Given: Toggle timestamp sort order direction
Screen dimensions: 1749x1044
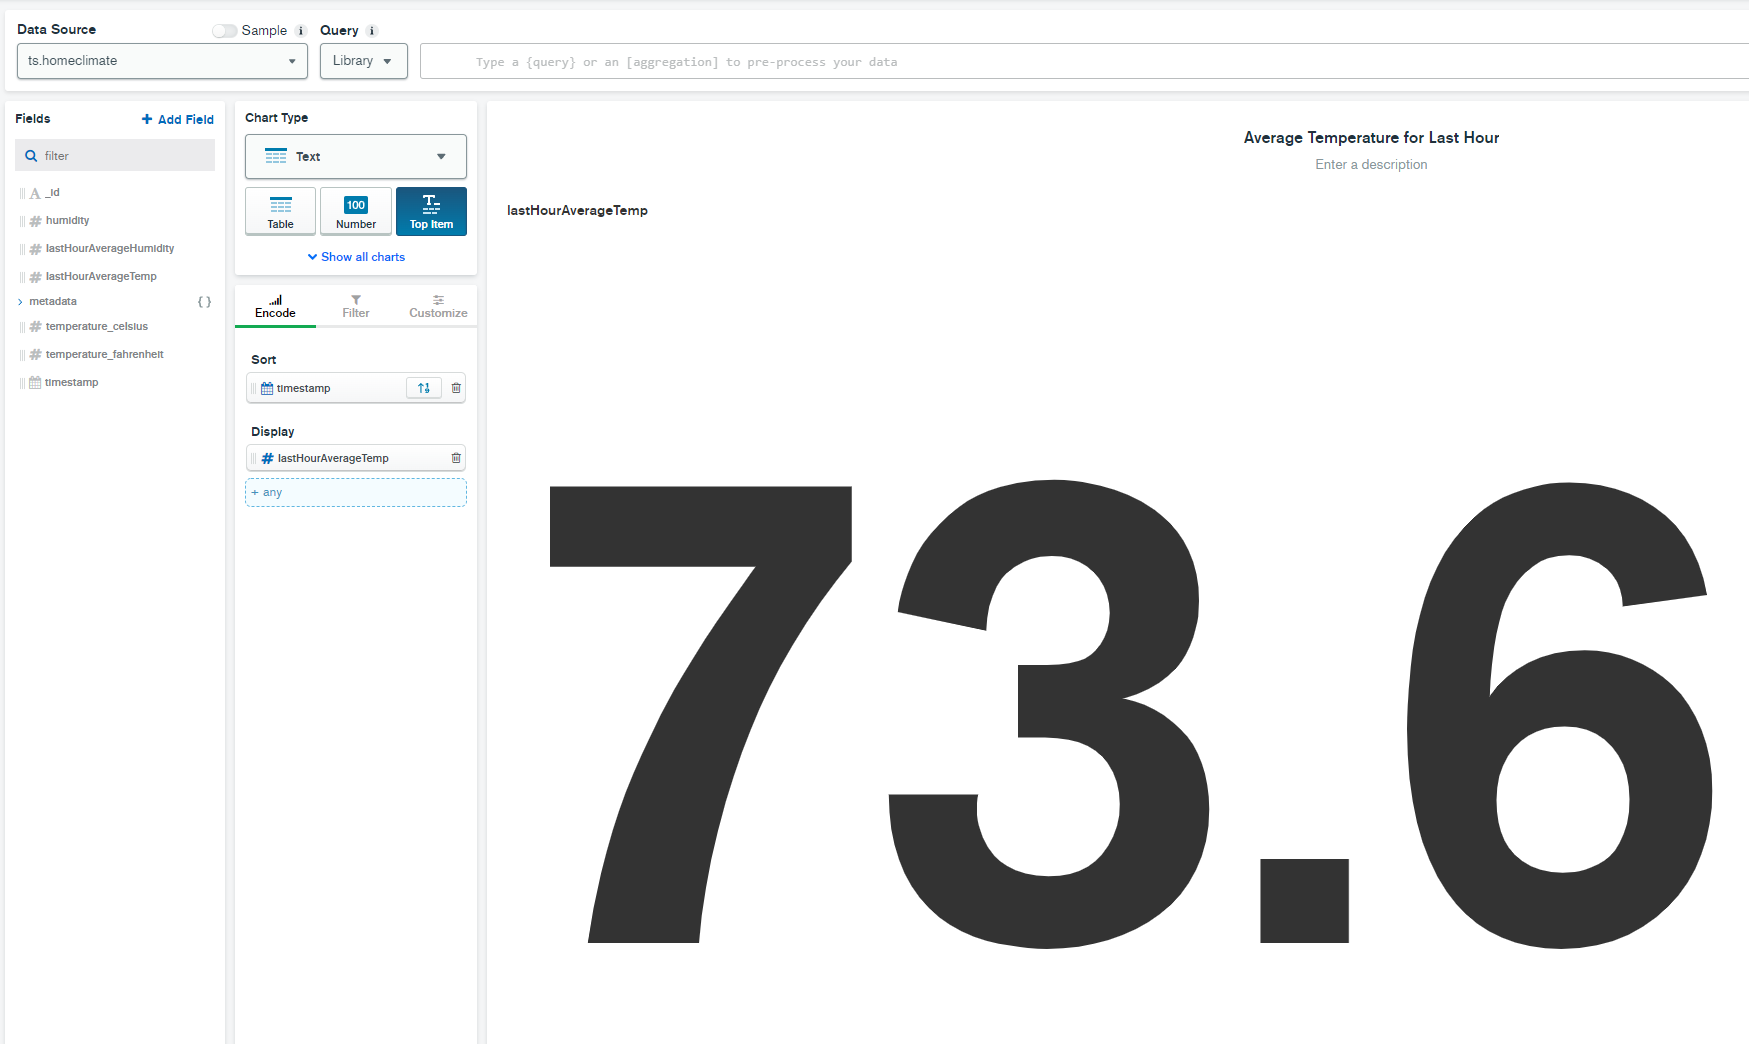Looking at the screenshot, I should [424, 388].
